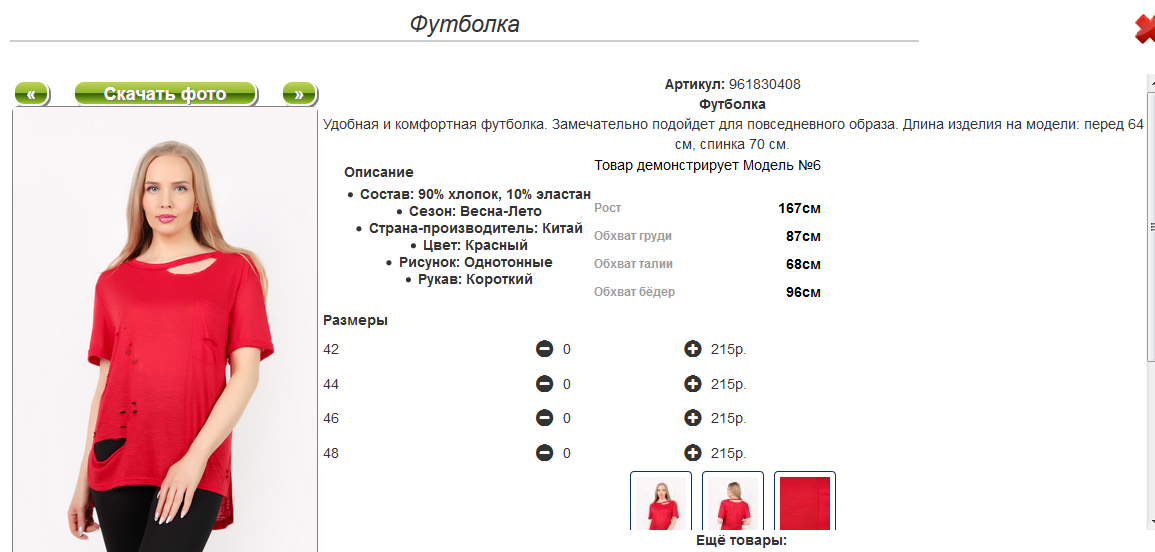Viewport: 1155px width, 552px height.
Task: Click the Размеры section heading
Action: (x=355, y=320)
